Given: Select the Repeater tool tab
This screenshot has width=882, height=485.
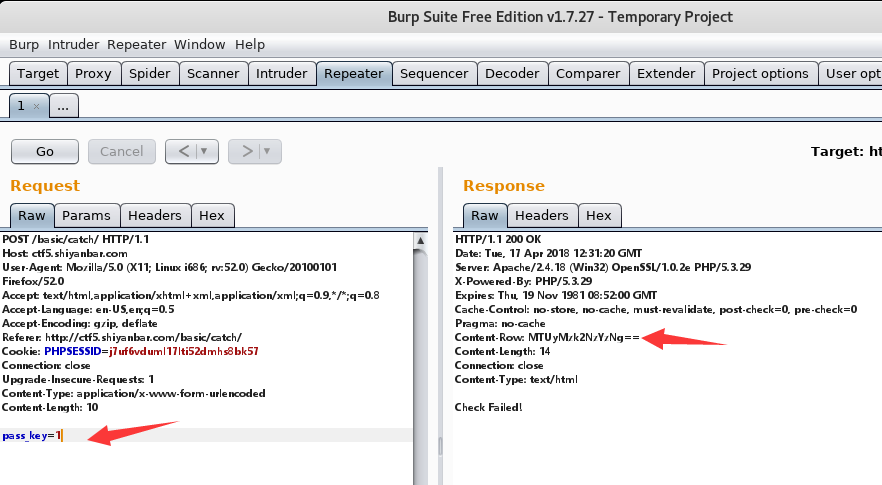Looking at the screenshot, I should click(x=354, y=74).
